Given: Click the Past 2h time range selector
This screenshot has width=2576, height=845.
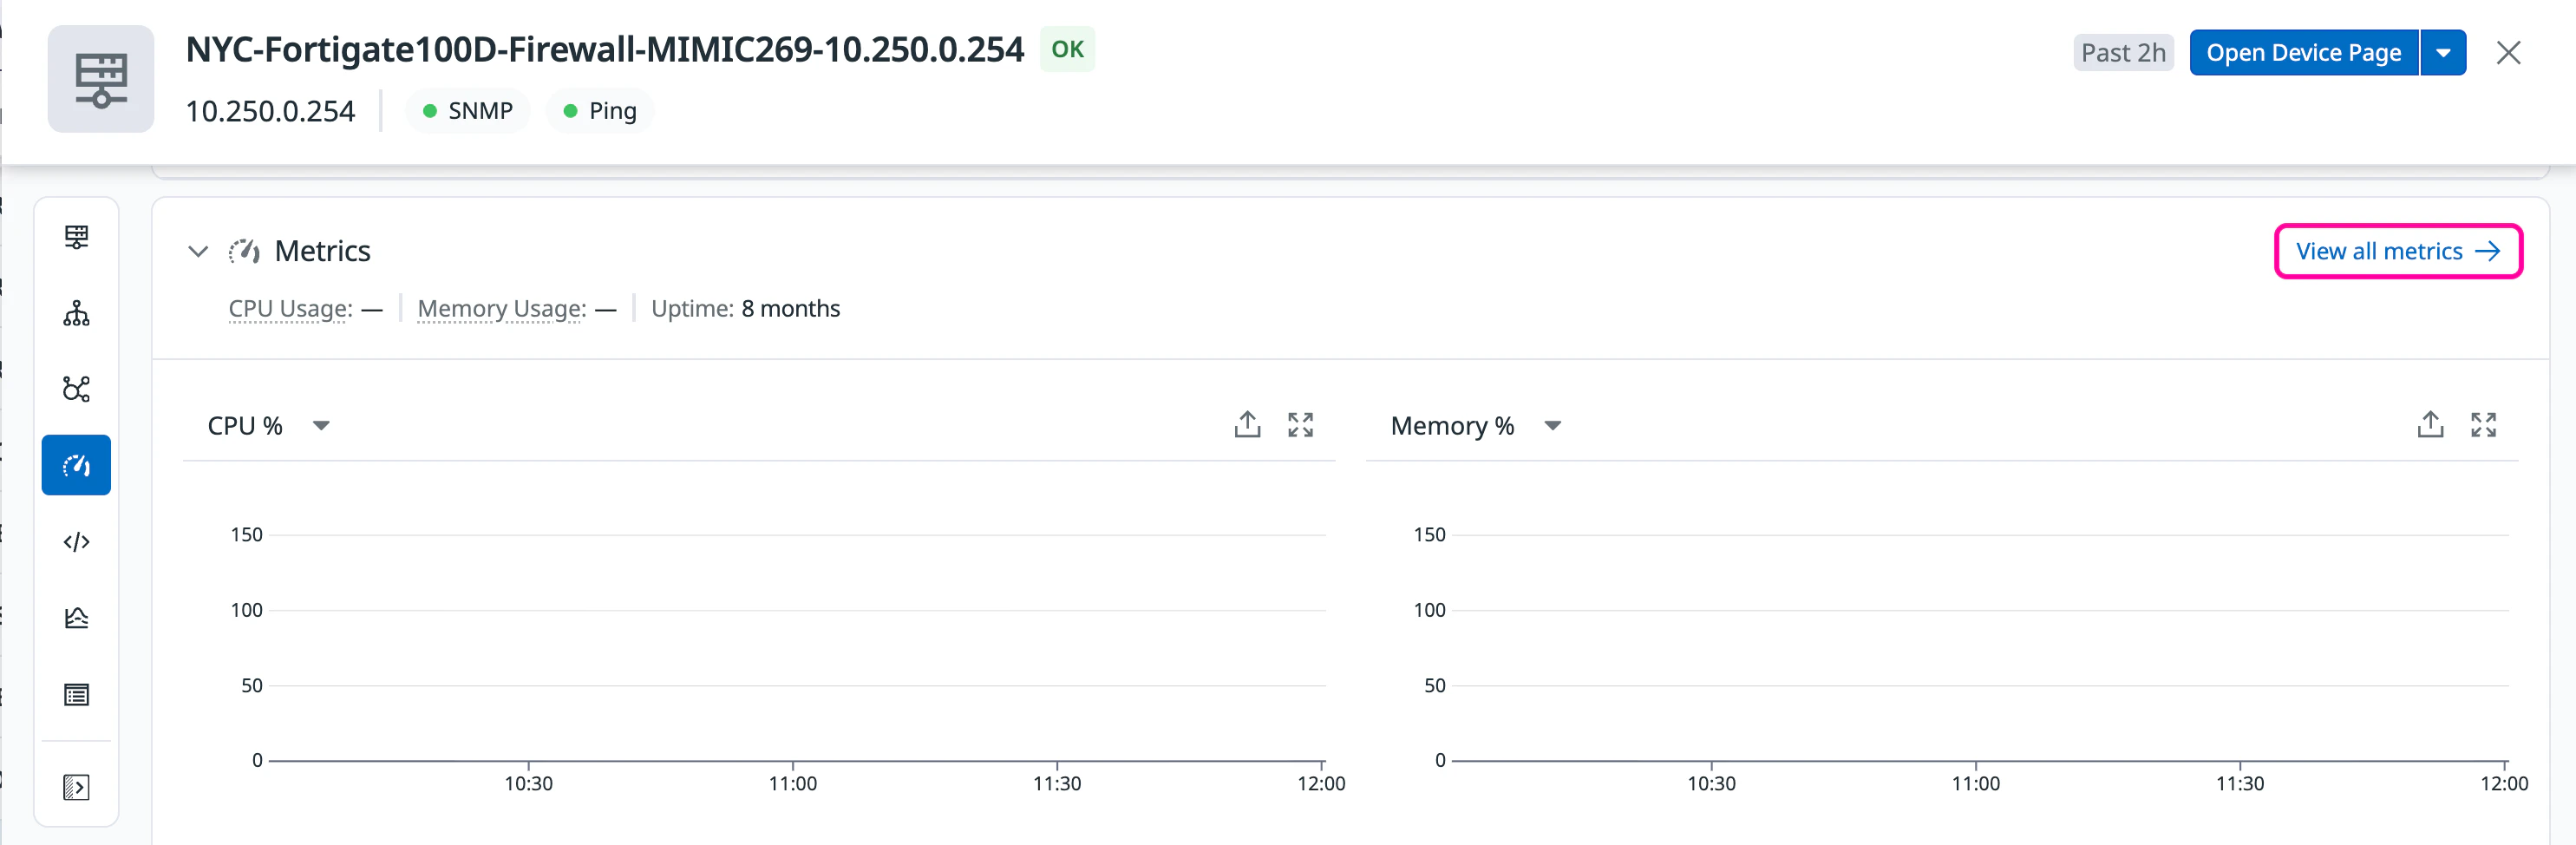Looking at the screenshot, I should tap(2122, 53).
